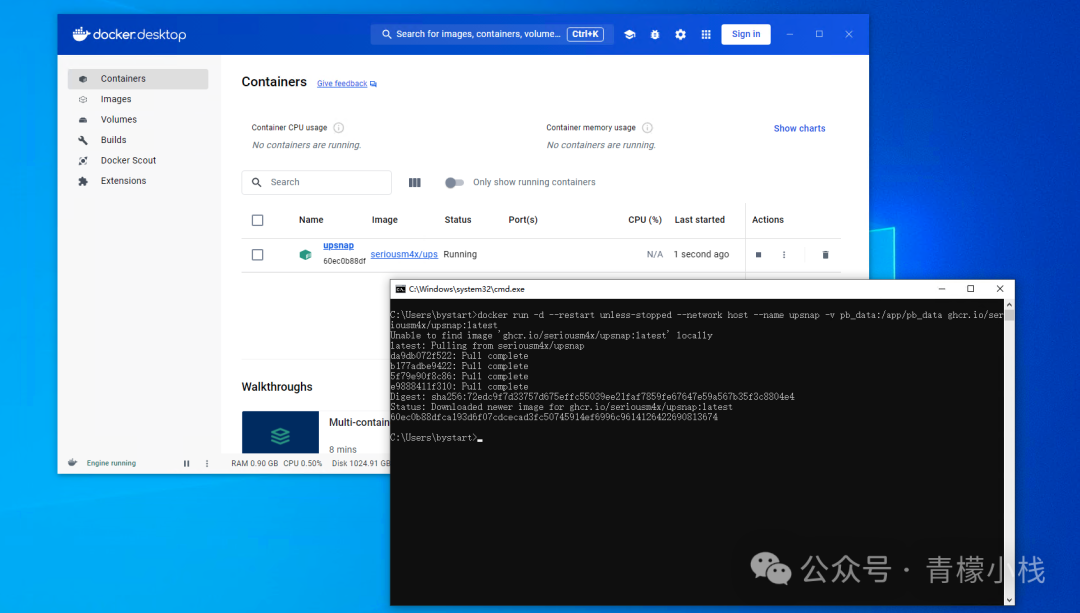Image resolution: width=1080 pixels, height=613 pixels.
Task: Click the troubleshoot bug icon
Action: coord(655,34)
